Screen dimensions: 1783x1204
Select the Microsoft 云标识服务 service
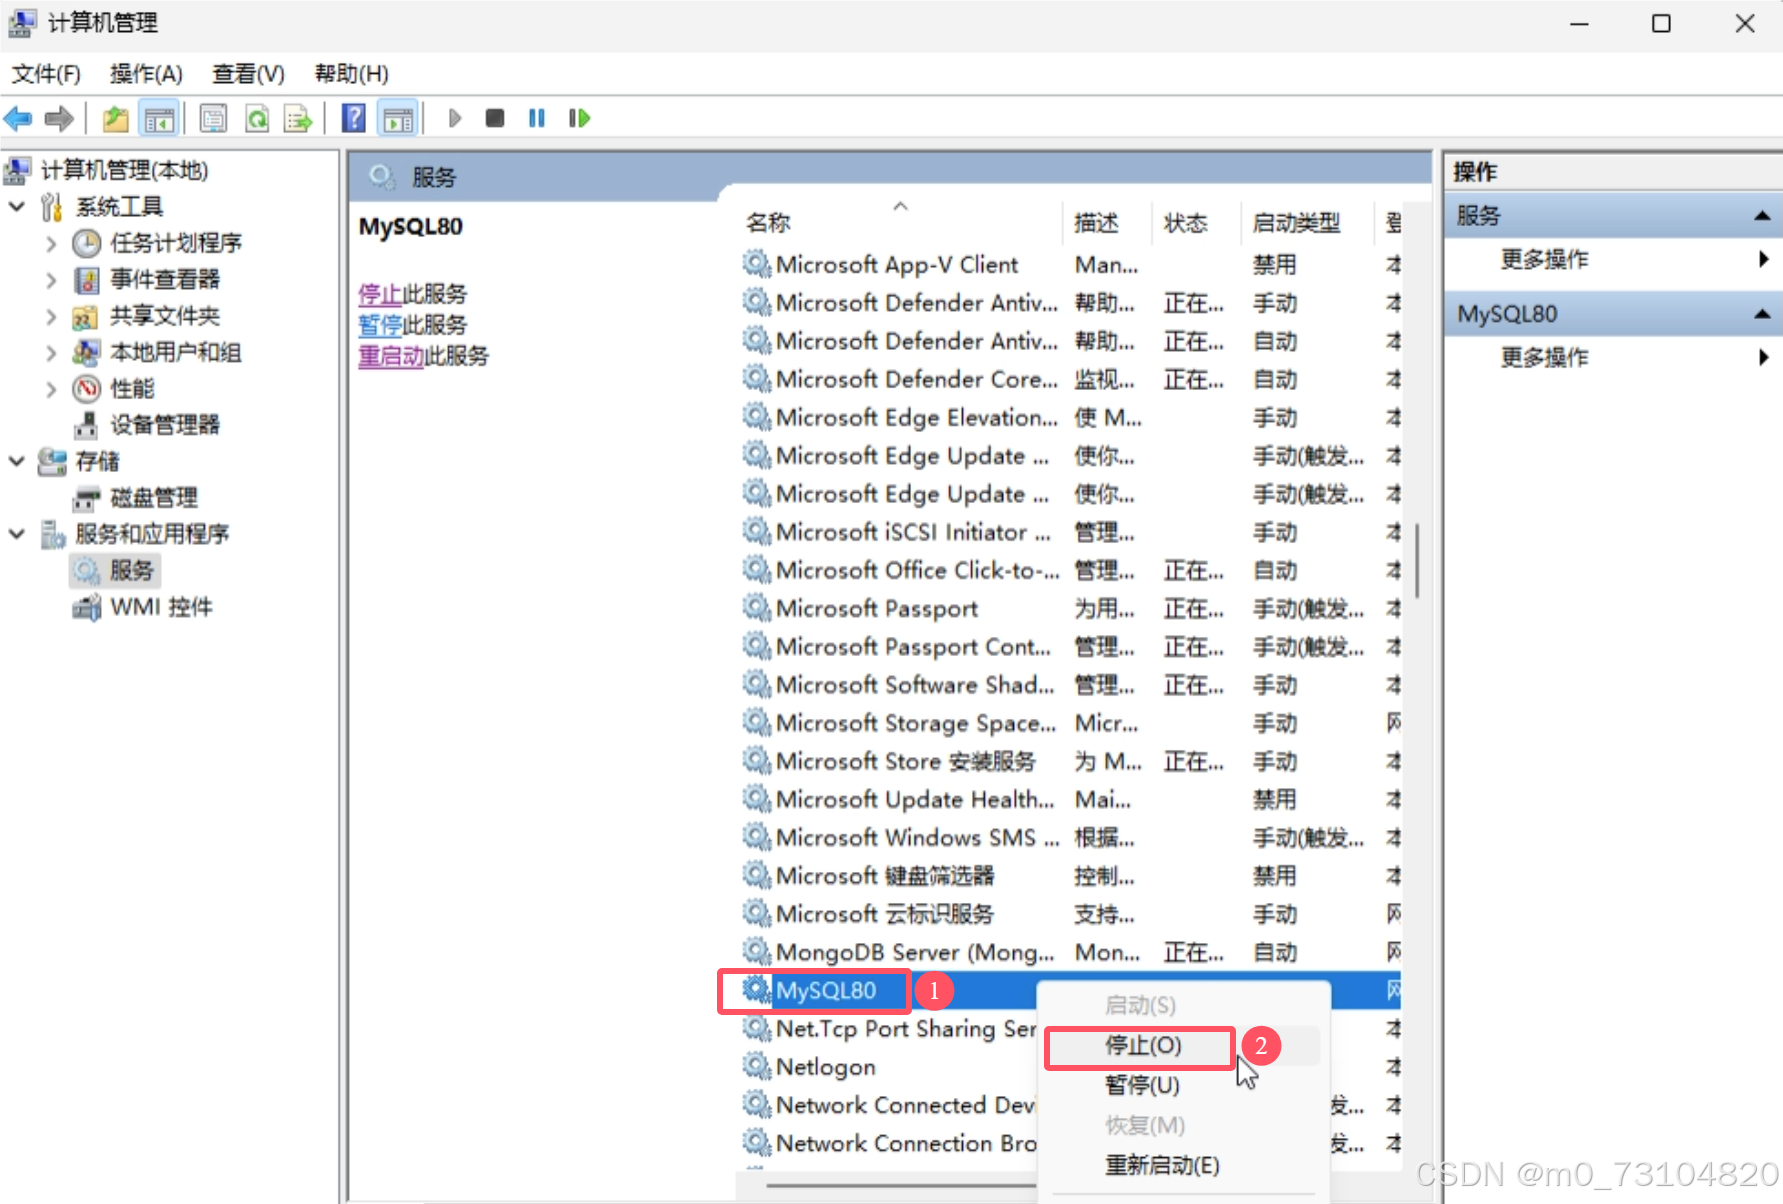tap(1070, 915)
